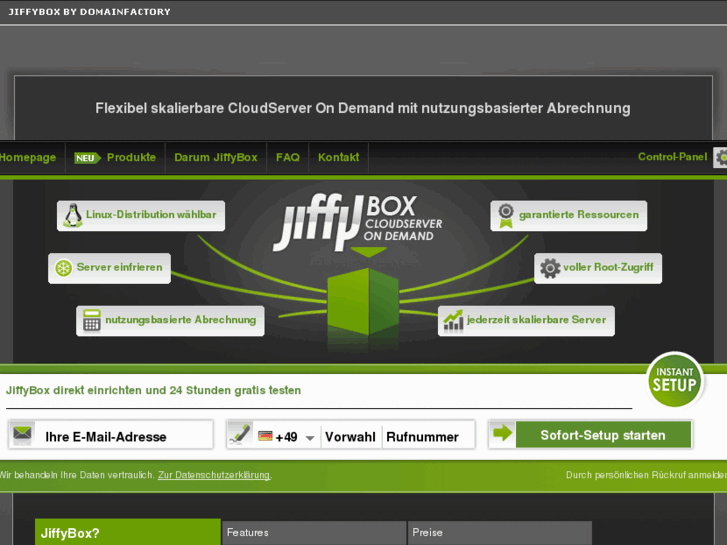Switch to the Preise tab

pos(499,533)
